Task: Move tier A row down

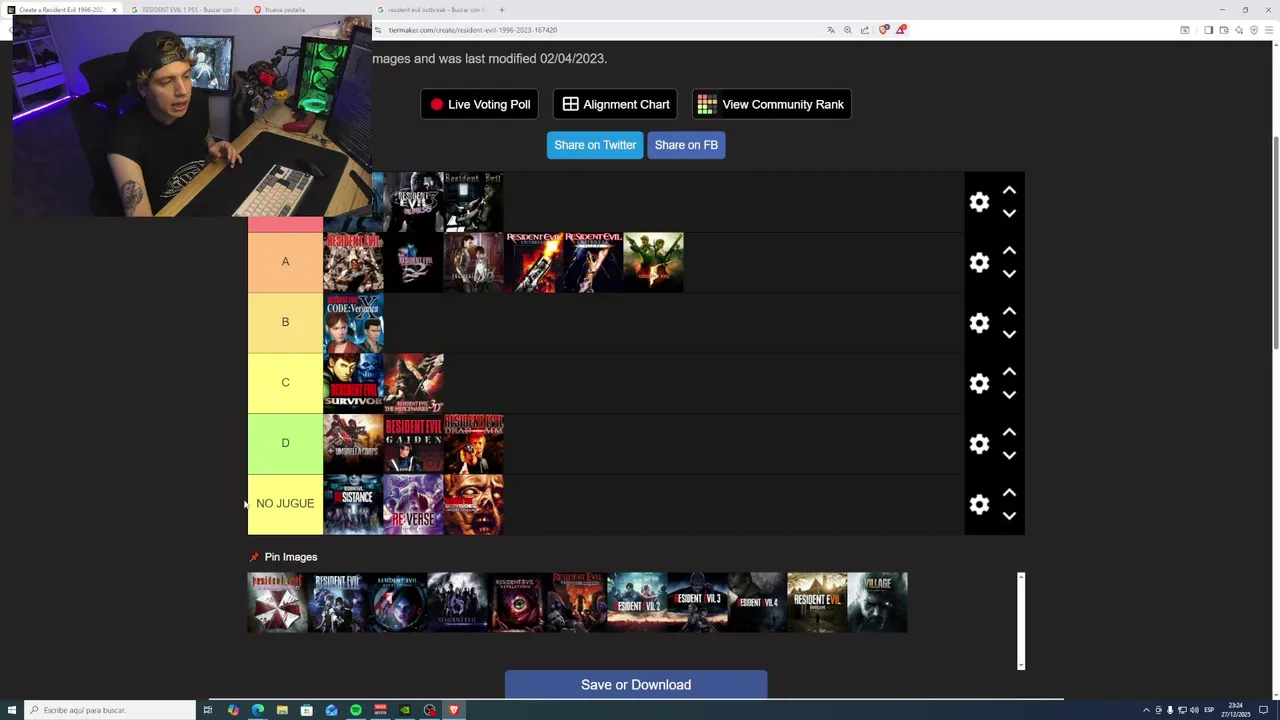Action: coord(1009,273)
